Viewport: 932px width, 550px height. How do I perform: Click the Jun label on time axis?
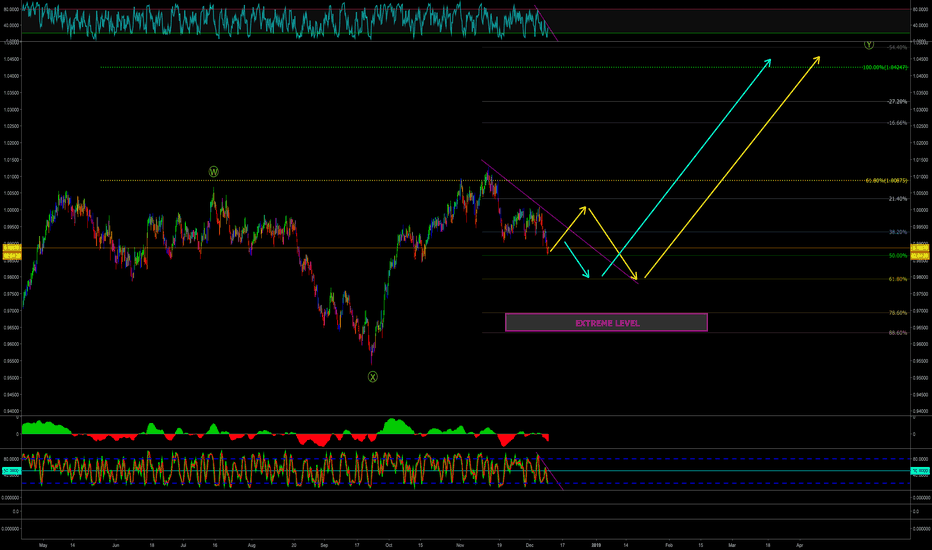pos(115,545)
